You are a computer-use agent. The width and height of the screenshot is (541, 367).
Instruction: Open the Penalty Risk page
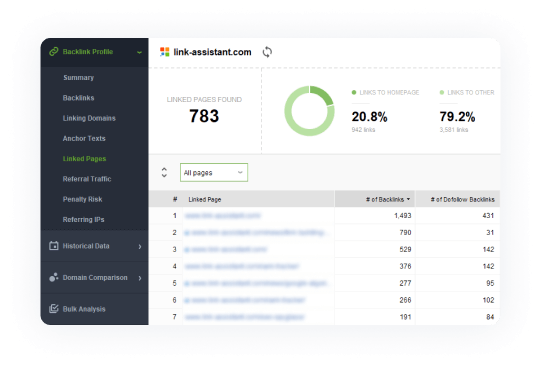click(82, 199)
